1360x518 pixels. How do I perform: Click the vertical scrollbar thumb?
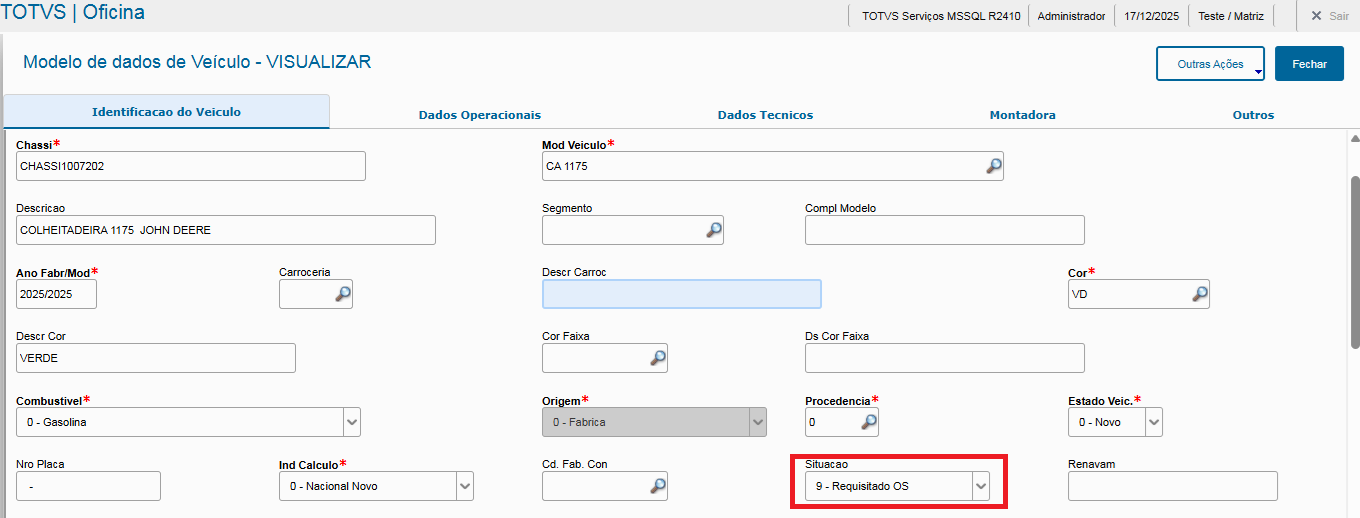click(x=1355, y=262)
